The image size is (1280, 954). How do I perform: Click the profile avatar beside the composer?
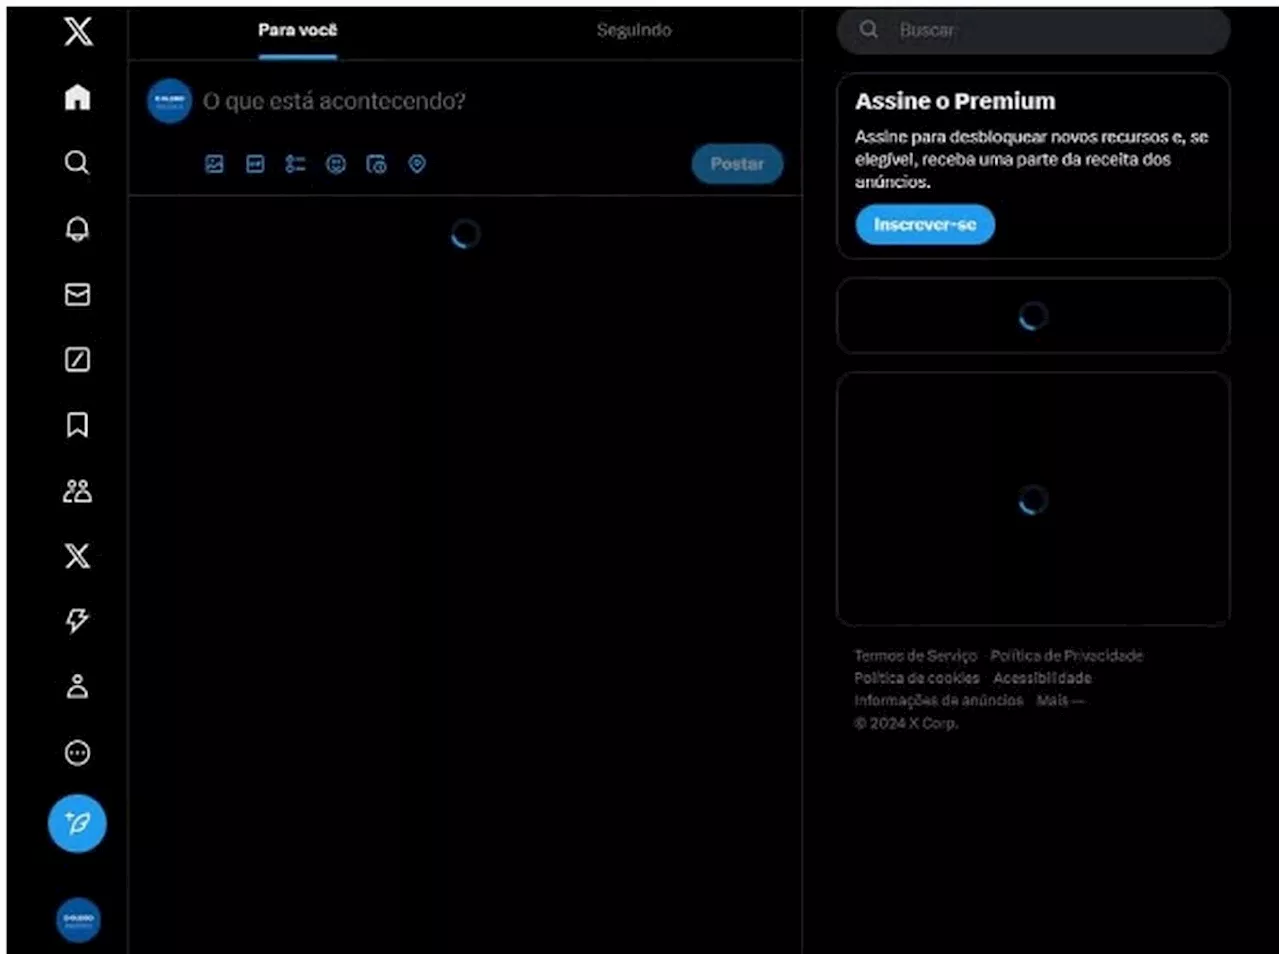170,101
